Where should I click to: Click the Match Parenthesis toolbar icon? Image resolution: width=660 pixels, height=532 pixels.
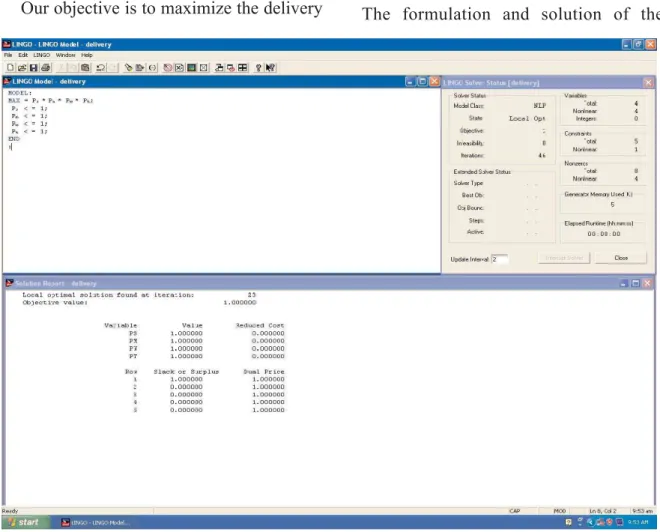(152, 68)
